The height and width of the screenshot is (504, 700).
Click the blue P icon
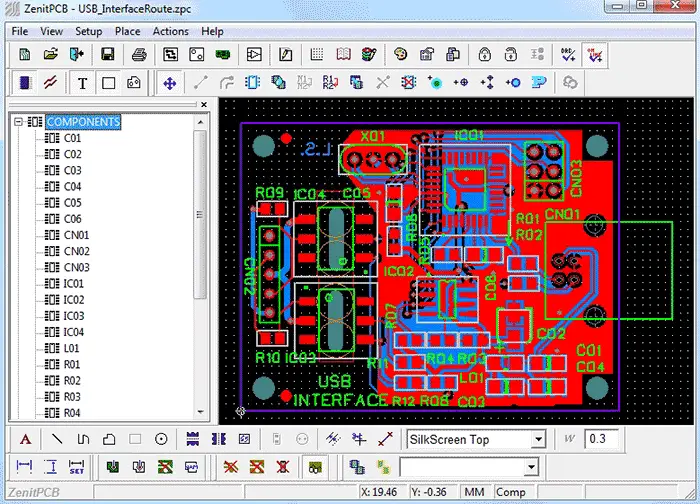[x=539, y=83]
